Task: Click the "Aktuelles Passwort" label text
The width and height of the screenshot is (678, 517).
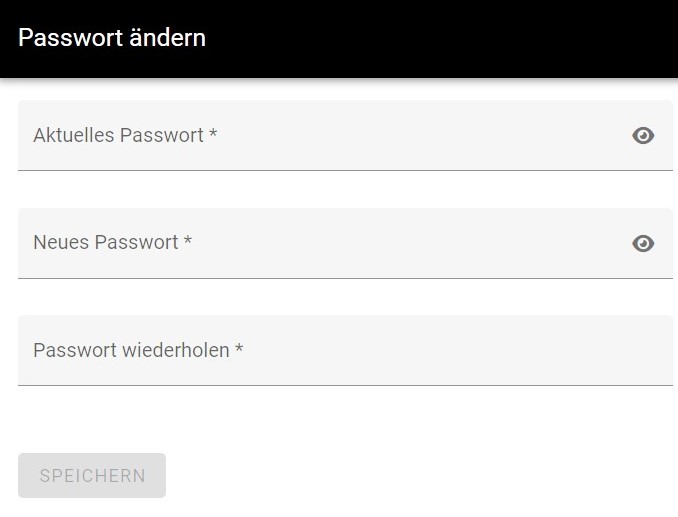Action: pyautogui.click(x=118, y=136)
